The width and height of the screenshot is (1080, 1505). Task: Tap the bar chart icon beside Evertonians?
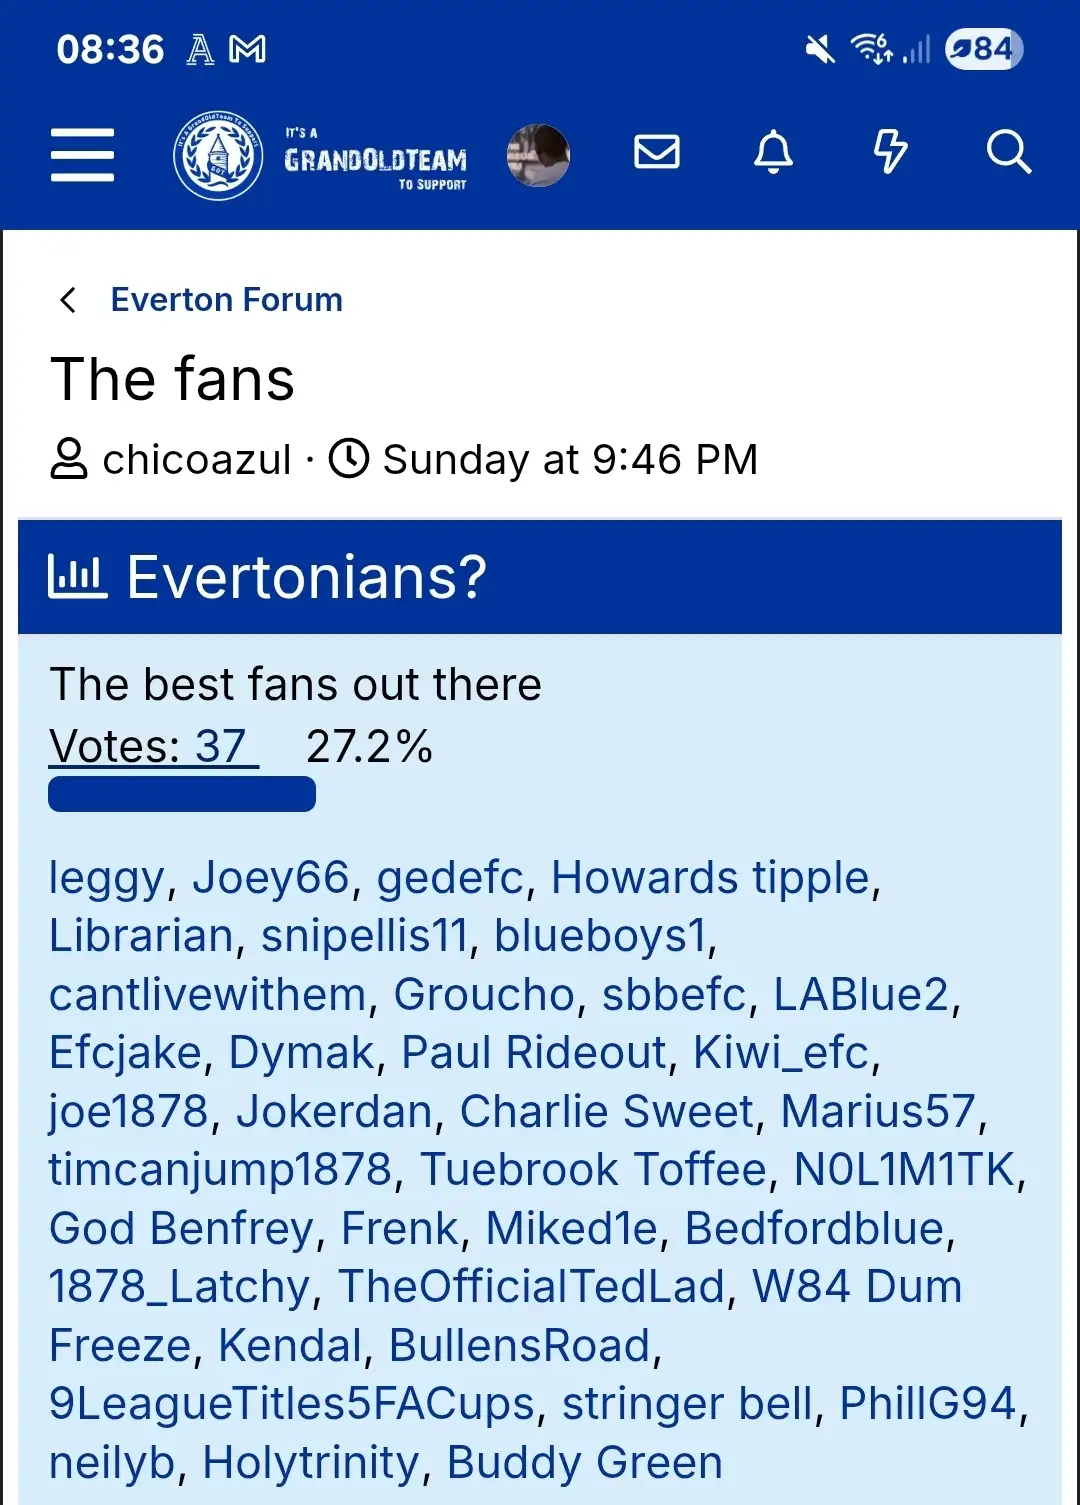(x=77, y=577)
